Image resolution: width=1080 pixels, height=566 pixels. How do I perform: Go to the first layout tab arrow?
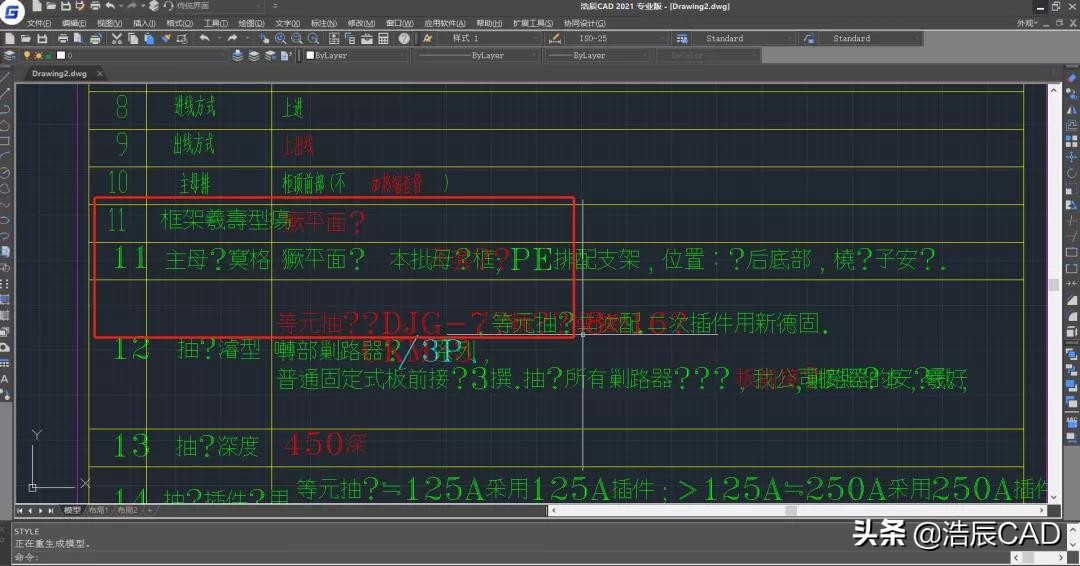(x=19, y=510)
